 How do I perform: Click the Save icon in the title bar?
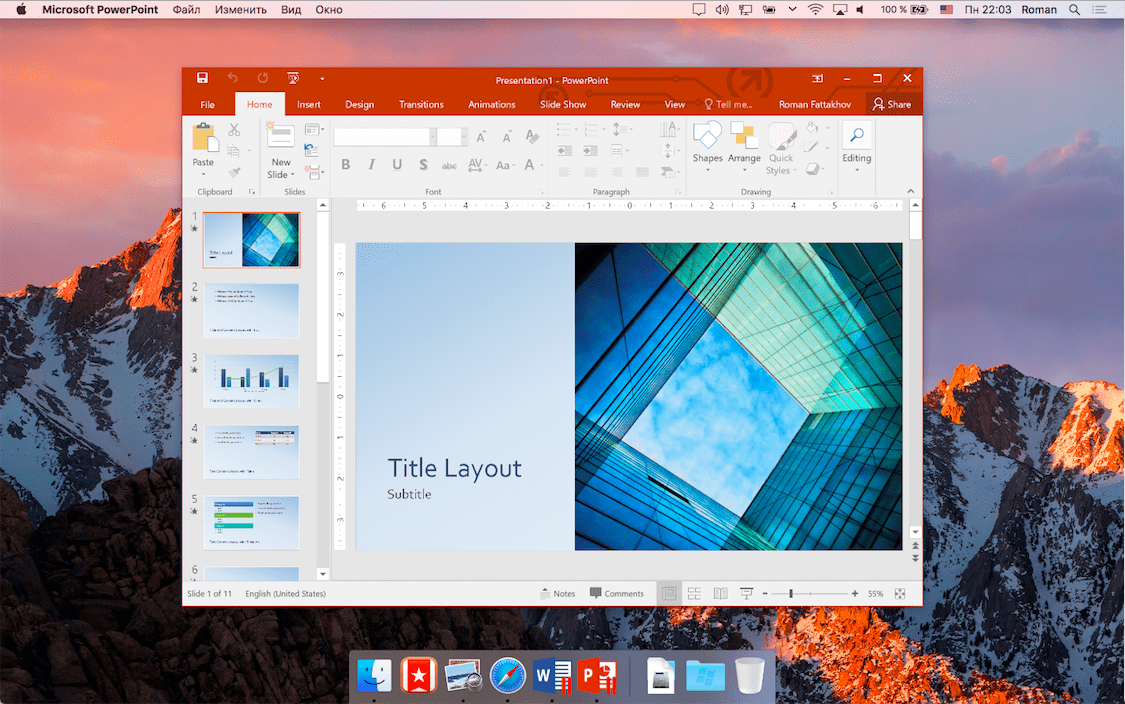tap(202, 78)
